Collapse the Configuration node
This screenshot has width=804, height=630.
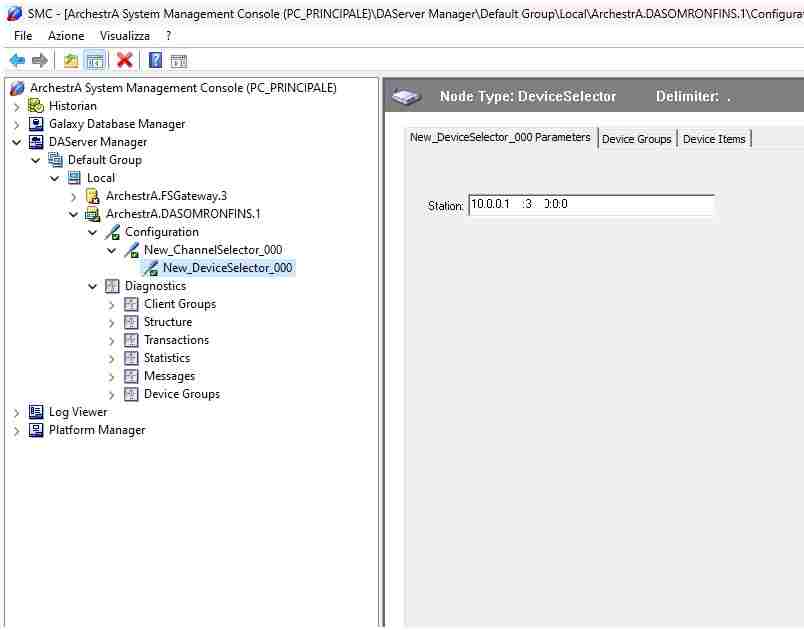point(93,233)
